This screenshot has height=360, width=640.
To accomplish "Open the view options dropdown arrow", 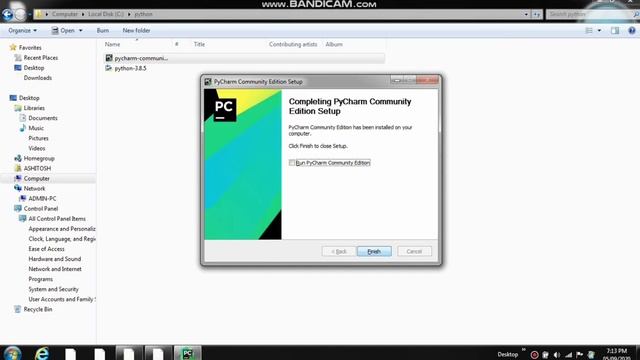I will click(599, 31).
